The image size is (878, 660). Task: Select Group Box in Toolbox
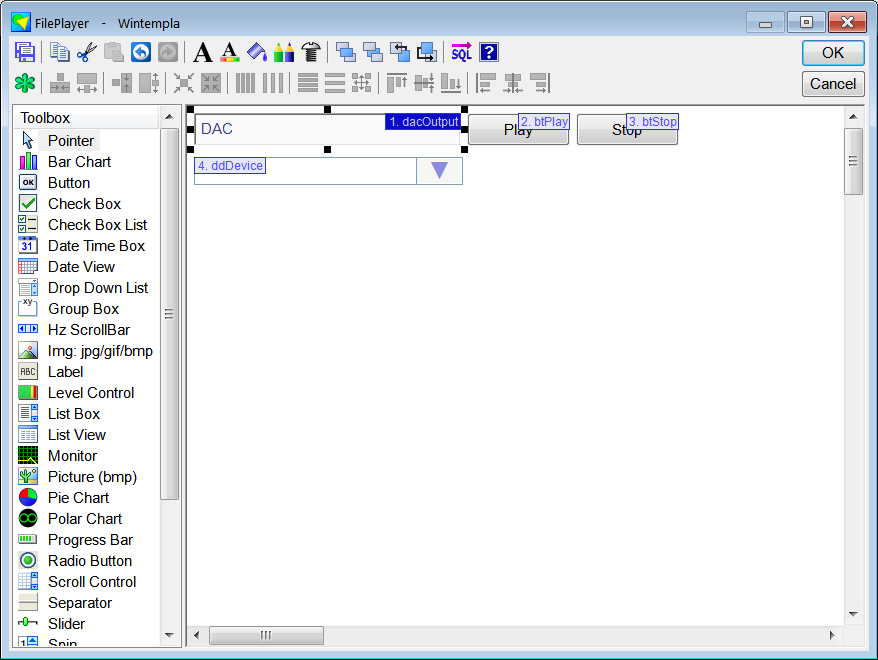coord(83,309)
